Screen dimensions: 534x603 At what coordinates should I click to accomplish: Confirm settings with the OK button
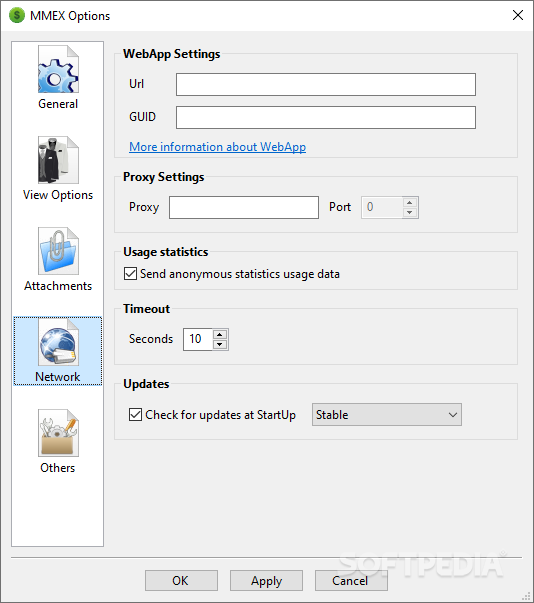point(181,580)
